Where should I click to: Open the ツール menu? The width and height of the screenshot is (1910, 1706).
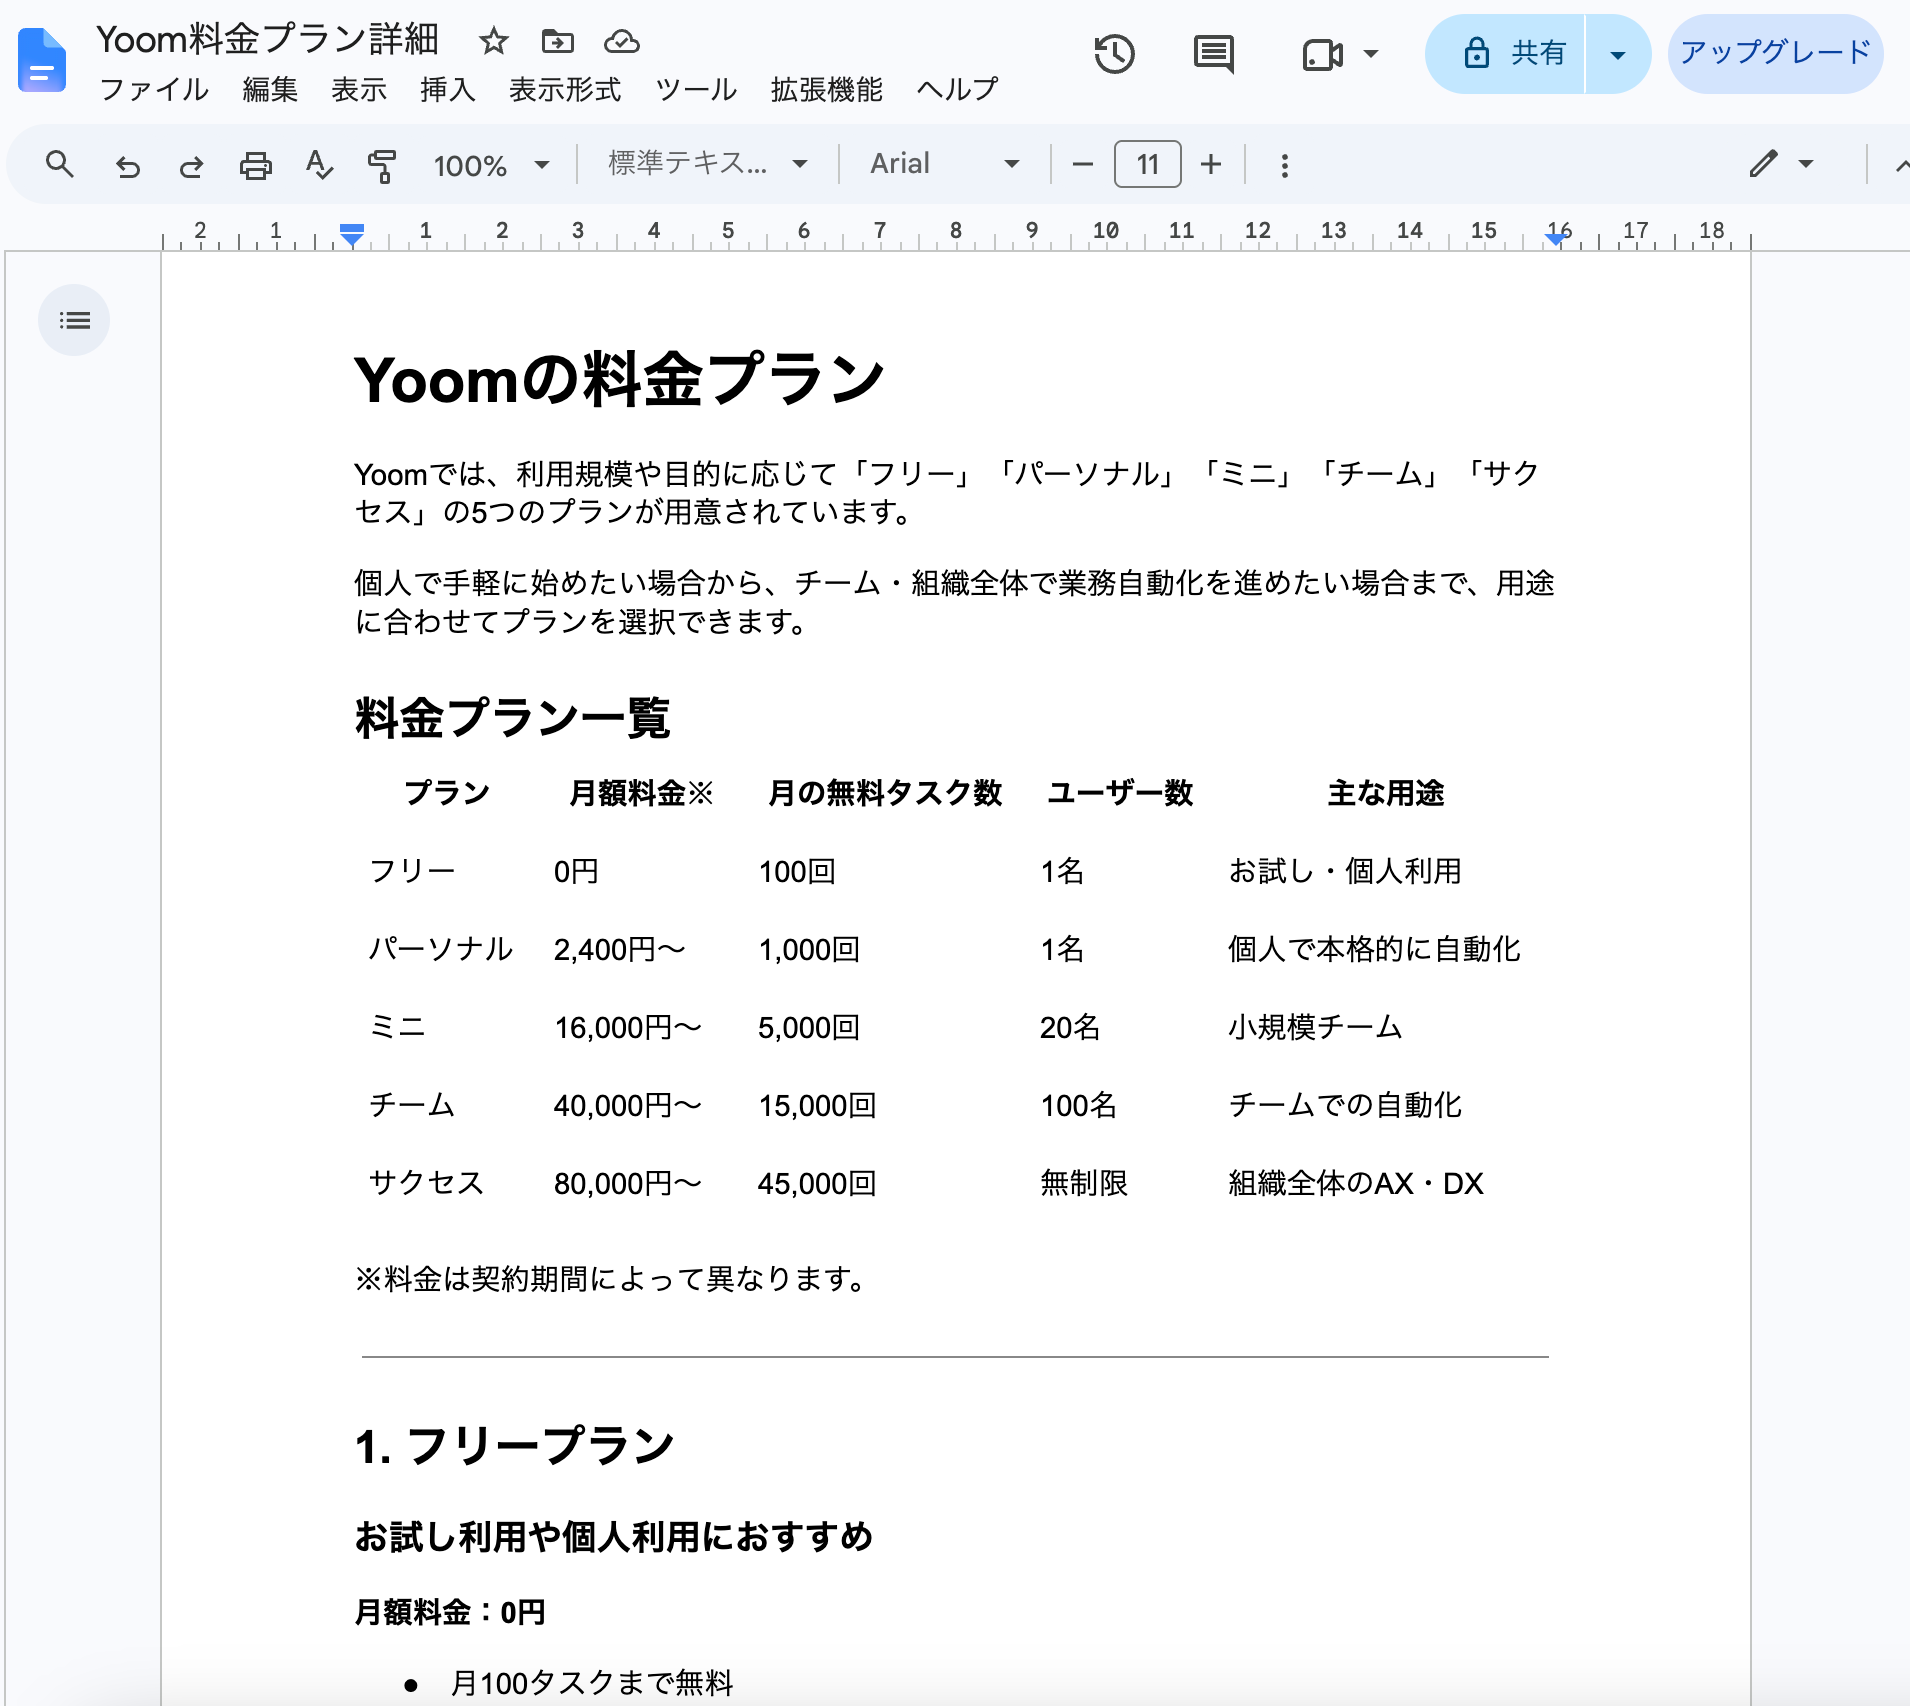coord(696,90)
